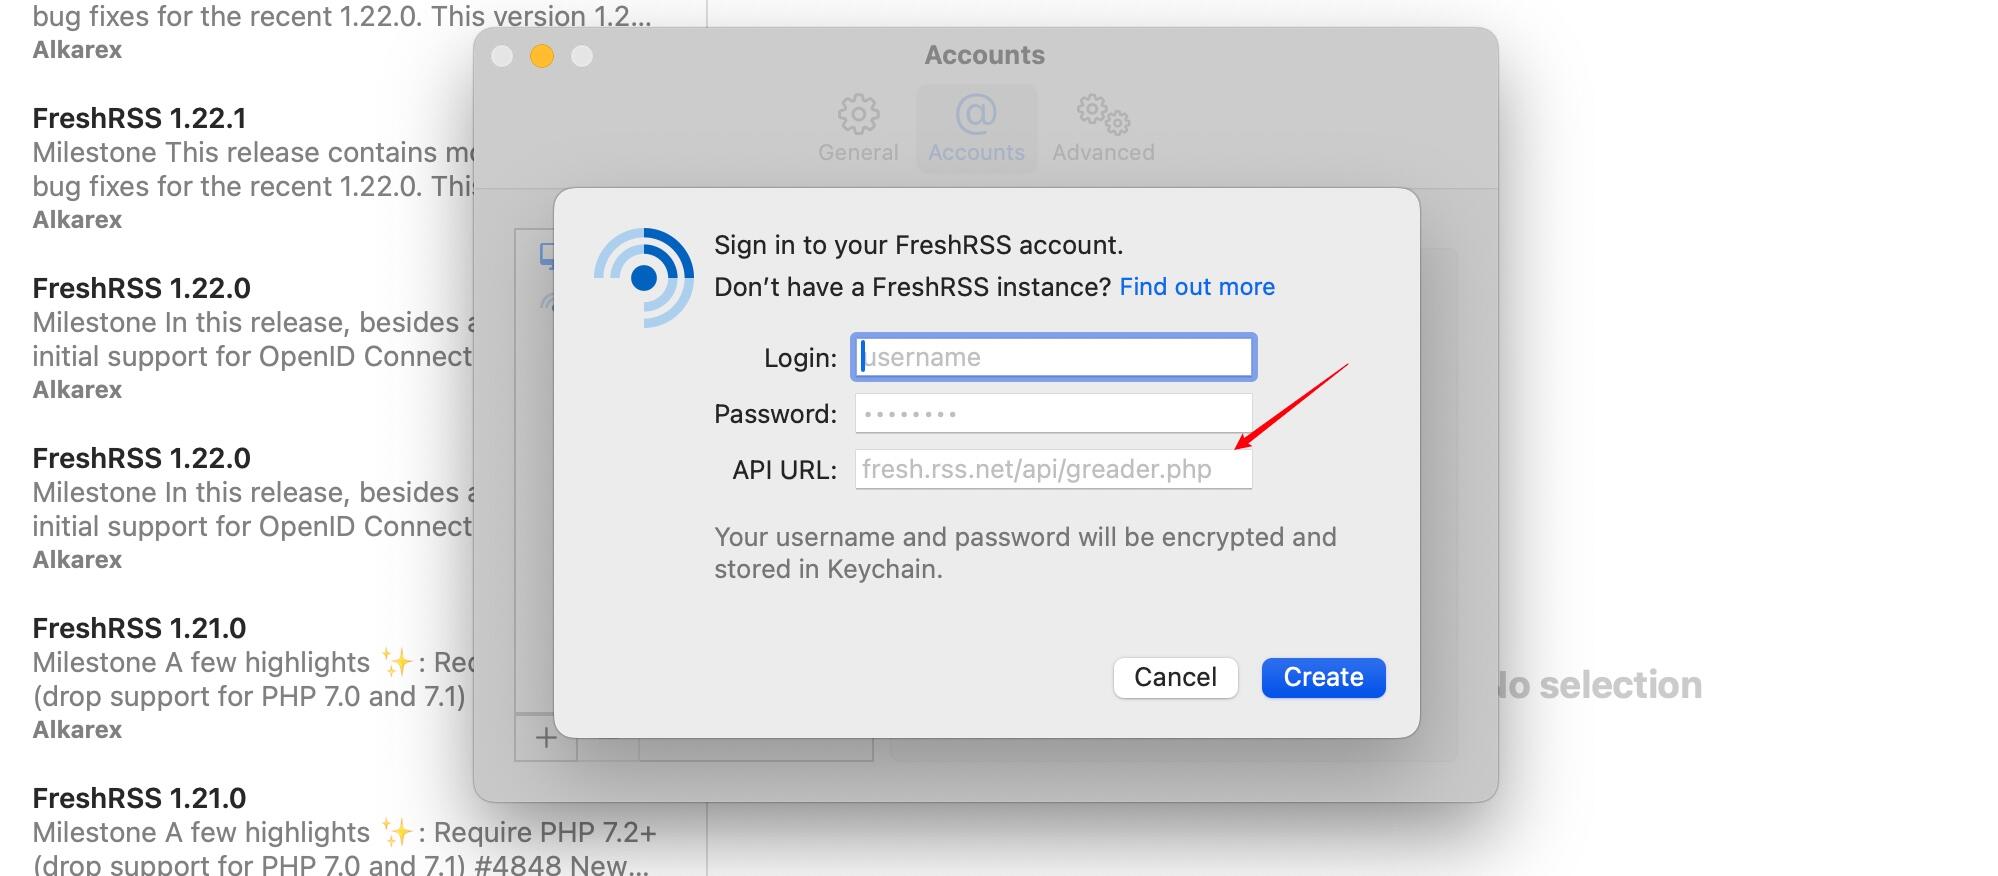Viewport: 1998px width, 876px height.
Task: Click the gray zoom button of Accounts window
Action: pos(582,56)
